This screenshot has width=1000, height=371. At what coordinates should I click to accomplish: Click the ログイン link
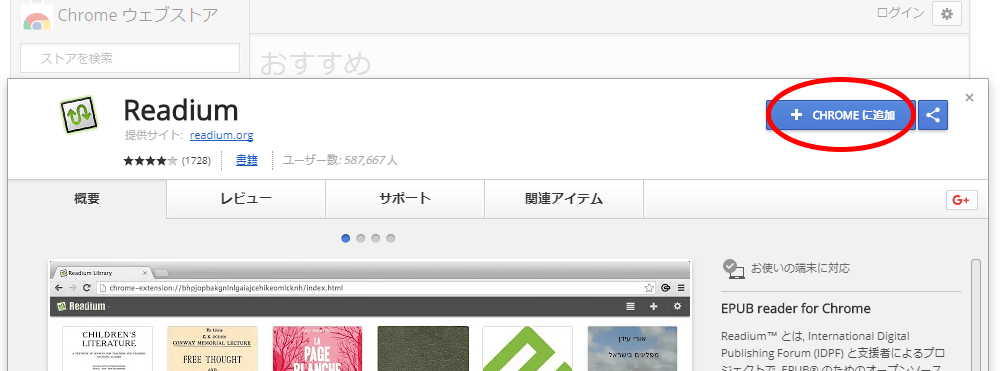[901, 13]
